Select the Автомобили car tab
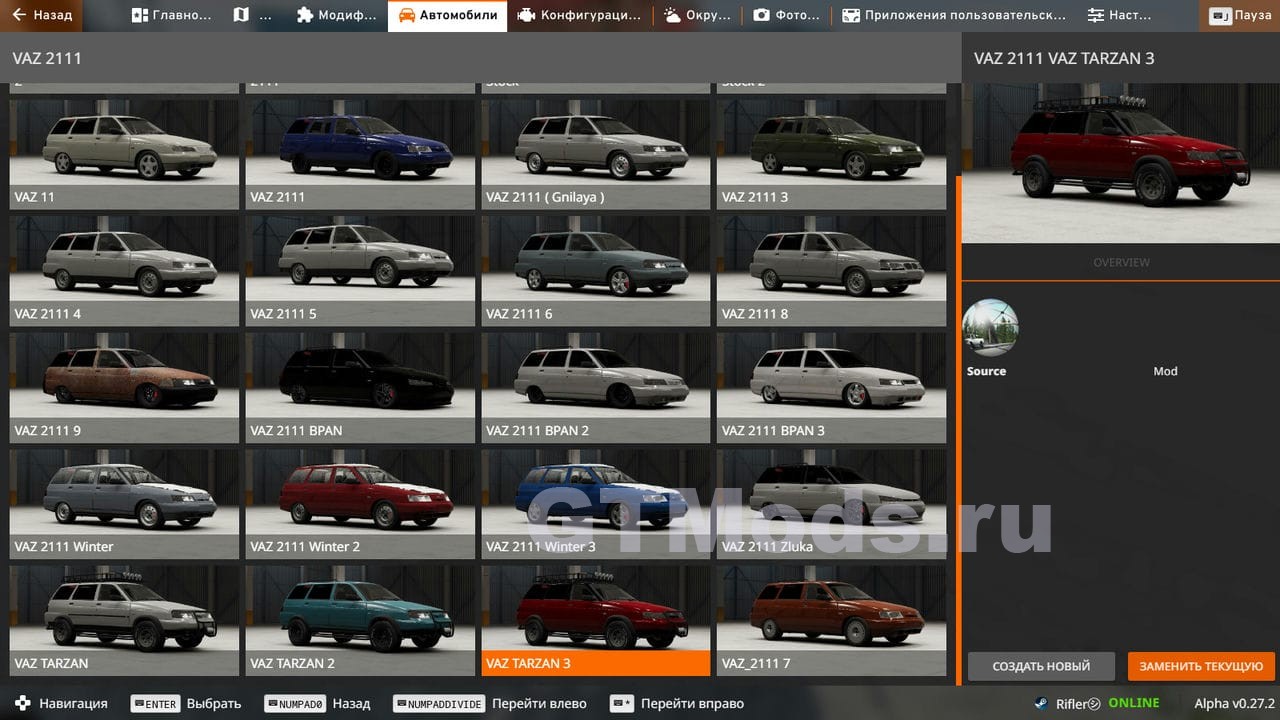The height and width of the screenshot is (720, 1280). click(x=447, y=15)
